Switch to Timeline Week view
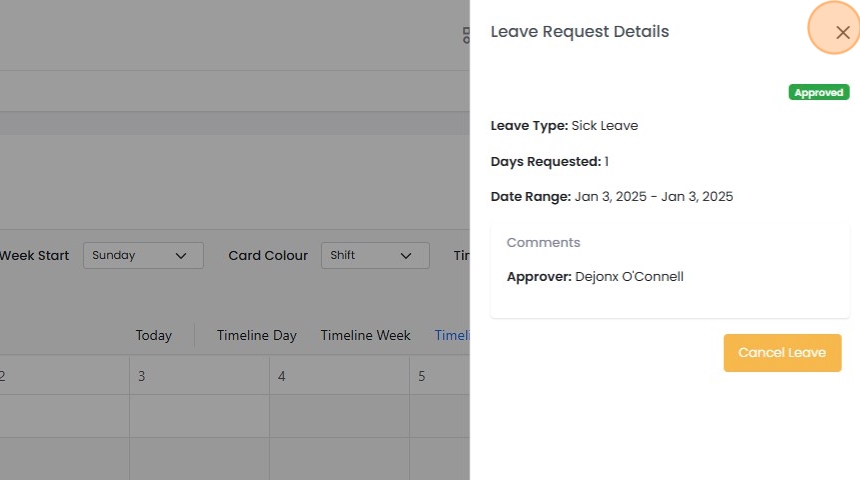860x480 pixels. tap(365, 335)
